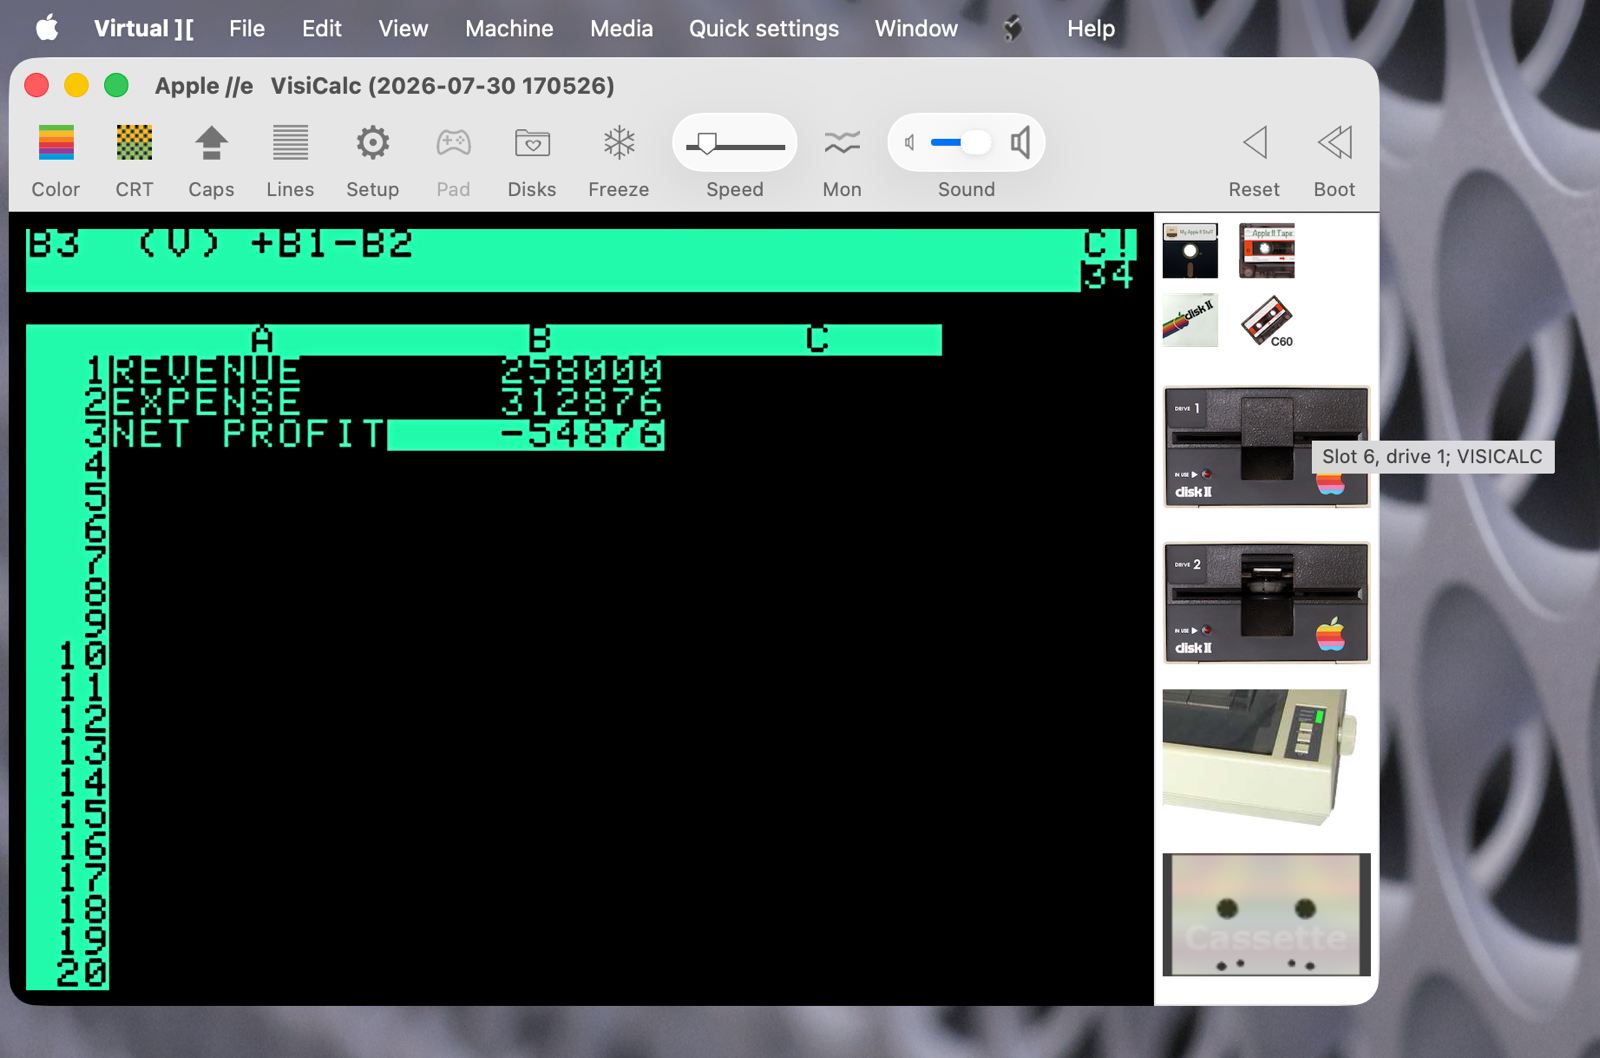This screenshot has height=1058, width=1600.
Task: Click the 312876 value
Action: click(581, 402)
